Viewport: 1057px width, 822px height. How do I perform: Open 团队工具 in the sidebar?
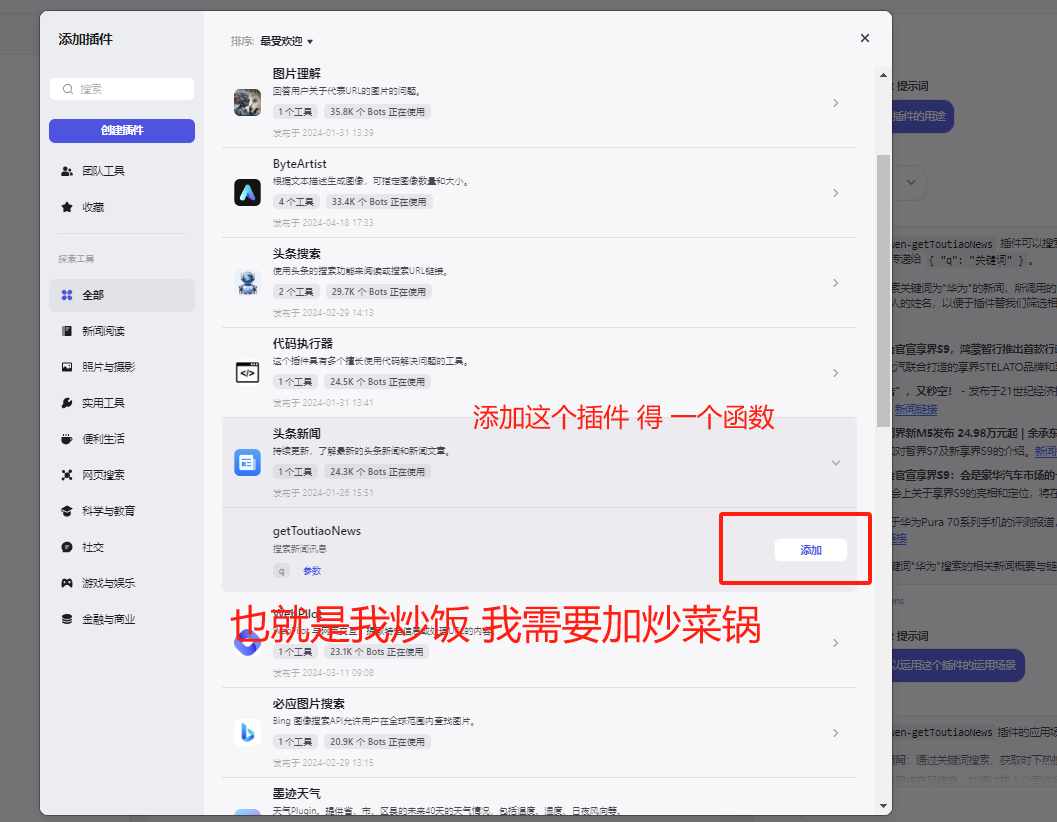tap(122, 171)
